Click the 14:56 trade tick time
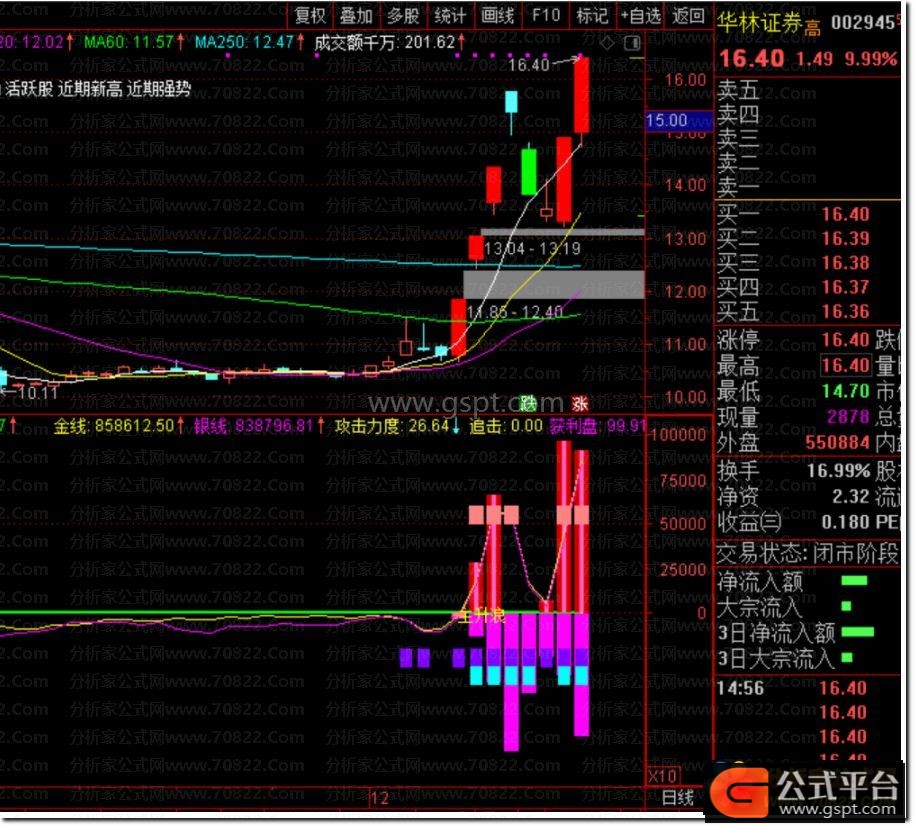 (740, 689)
